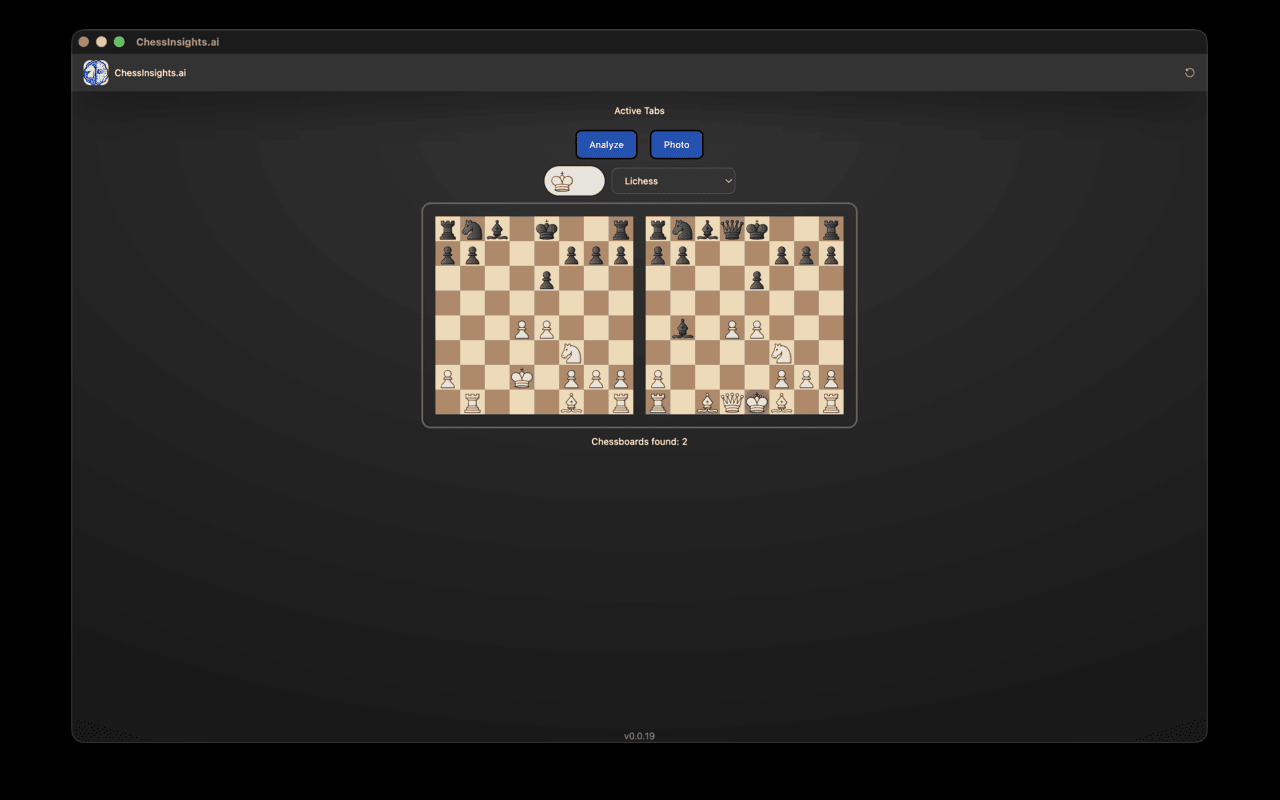Select the black knight on the left chessboard
The width and height of the screenshot is (1280, 800).
pyautogui.click(x=471, y=230)
